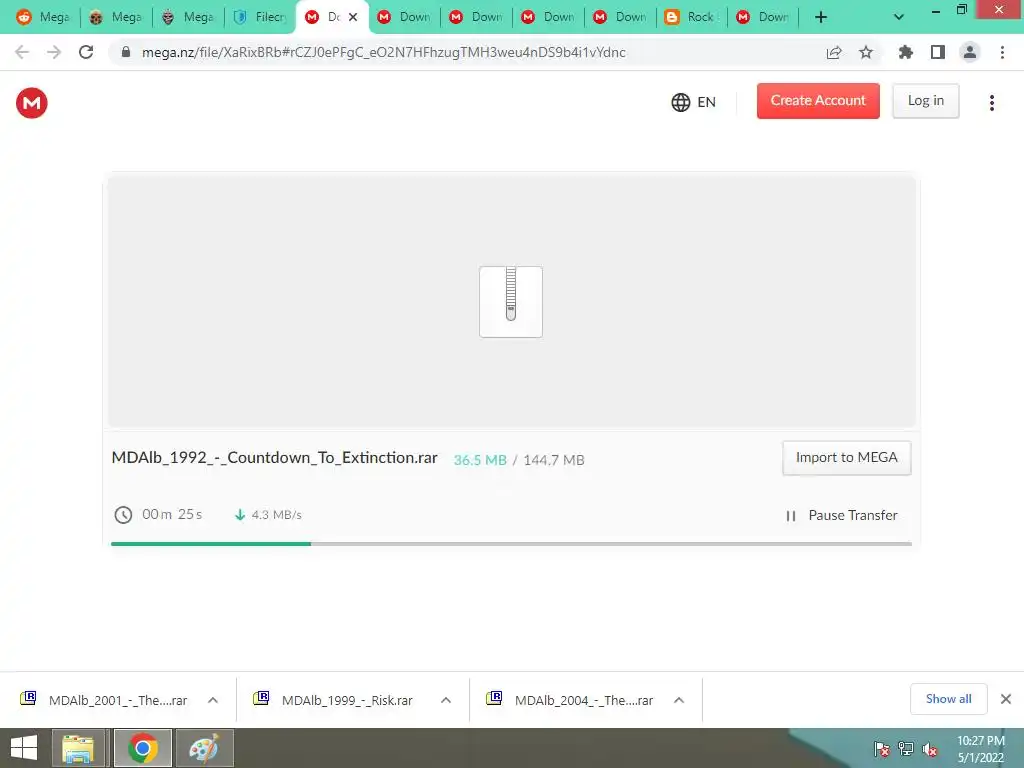The height and width of the screenshot is (768, 1024).
Task: Switch to the second Mega tab
Action: [116, 17]
